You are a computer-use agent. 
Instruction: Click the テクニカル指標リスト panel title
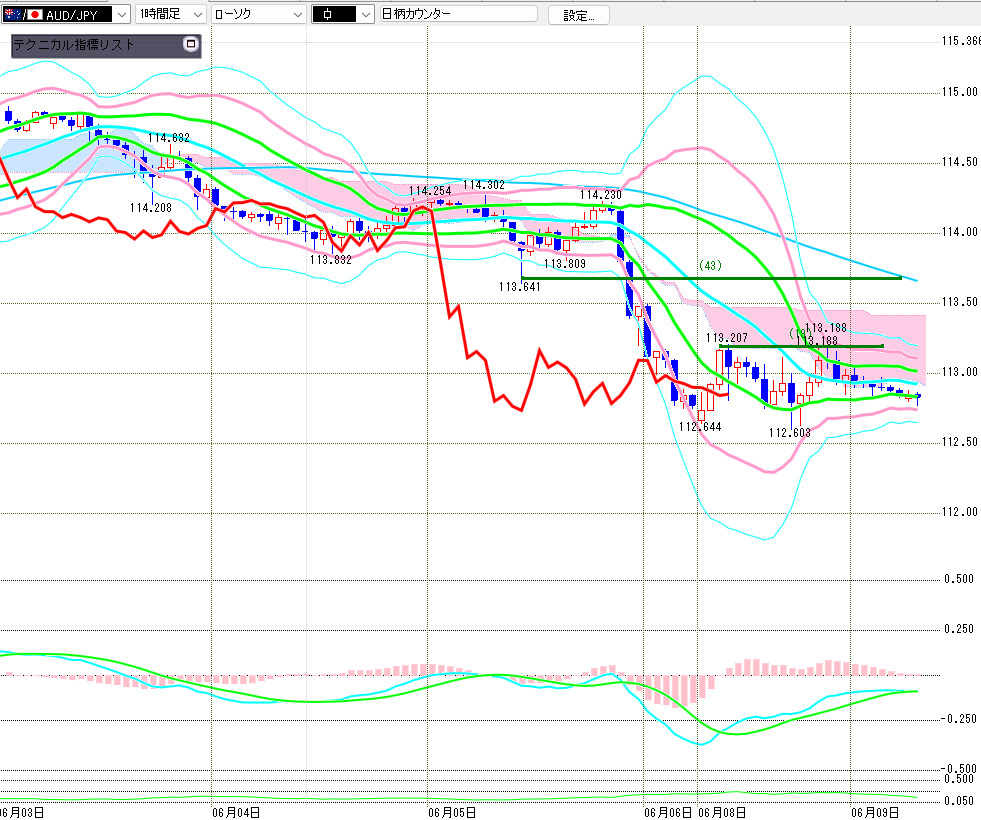74,44
